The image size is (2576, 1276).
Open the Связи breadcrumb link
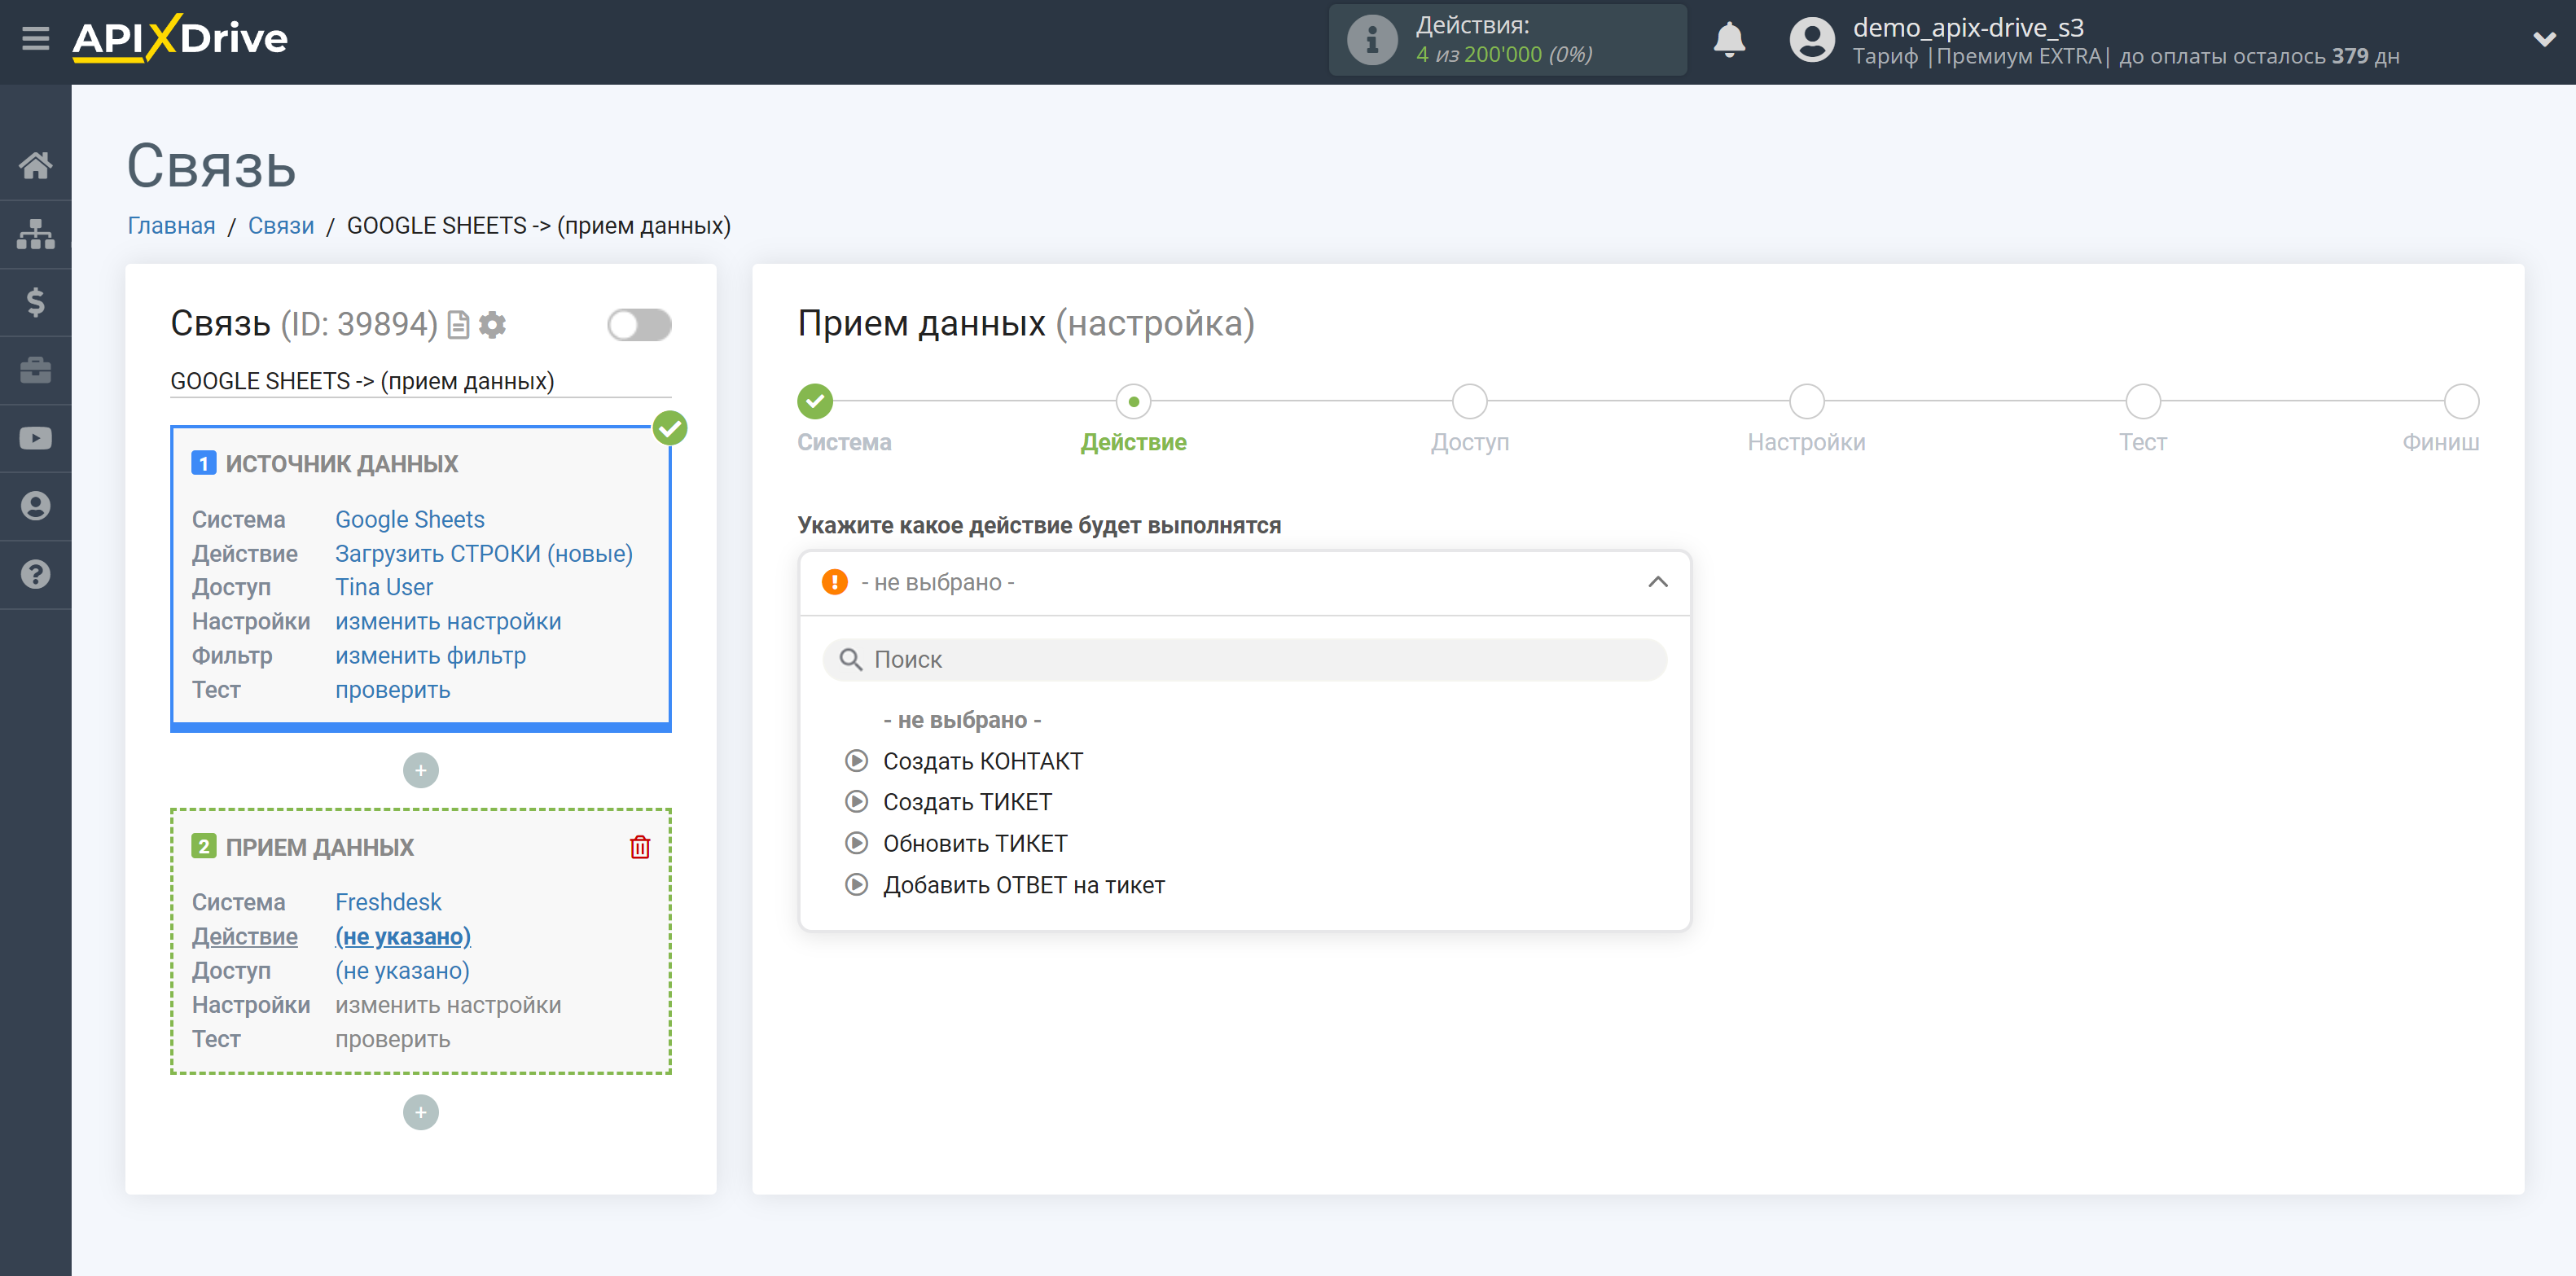[x=281, y=226]
